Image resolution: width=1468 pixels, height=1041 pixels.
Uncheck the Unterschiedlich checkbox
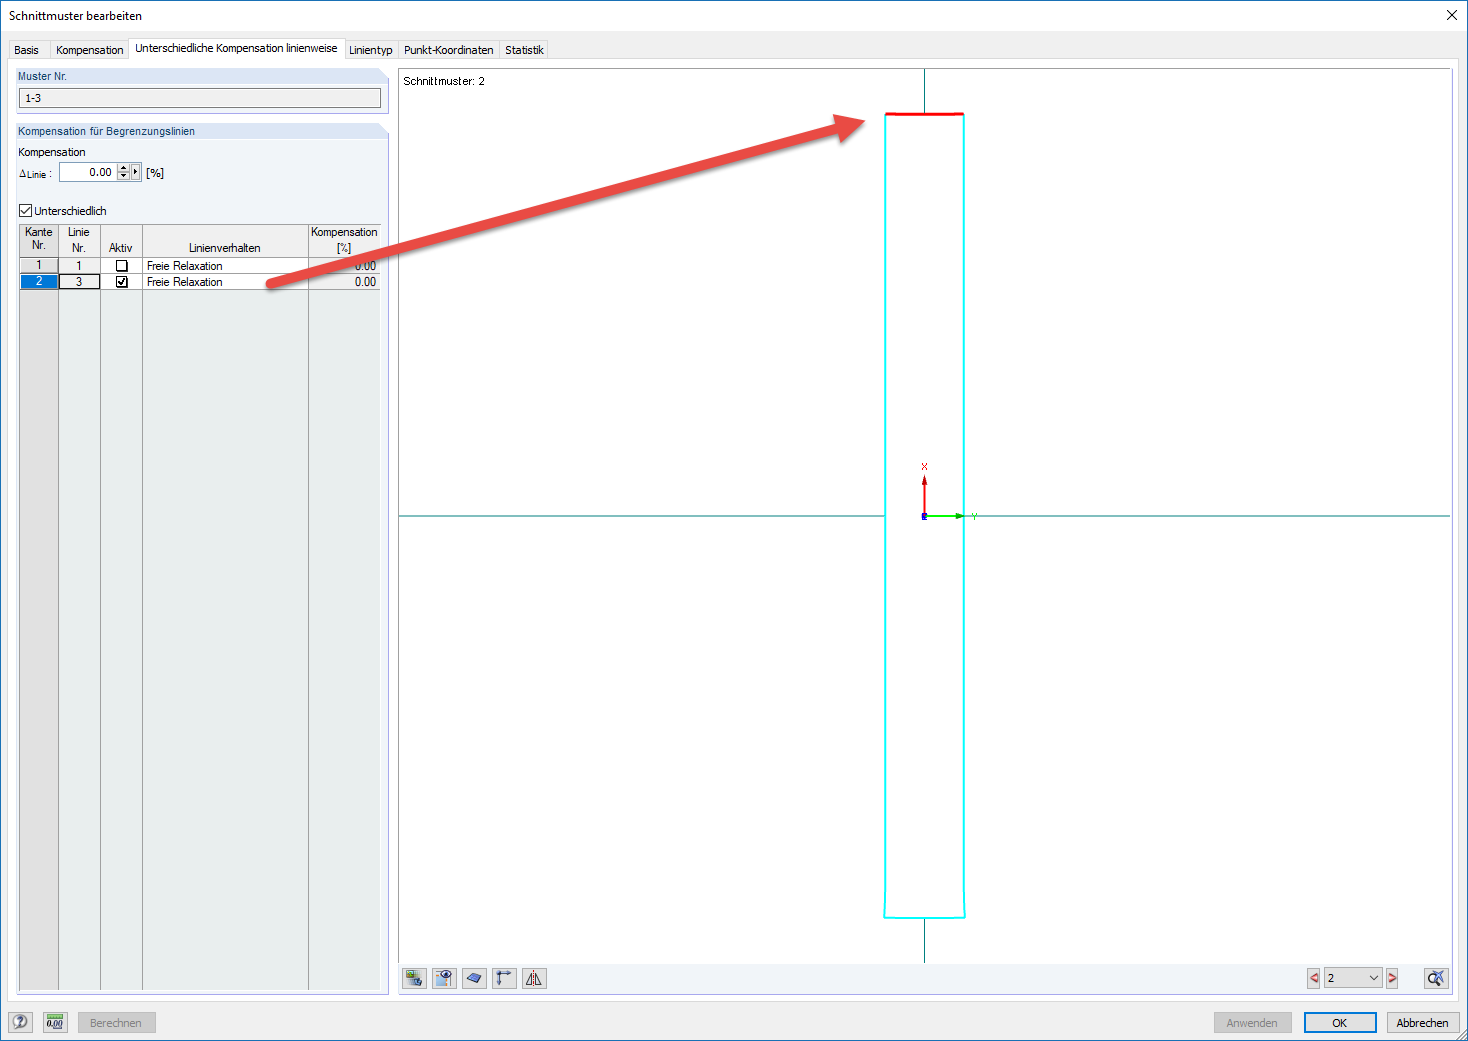coord(26,211)
